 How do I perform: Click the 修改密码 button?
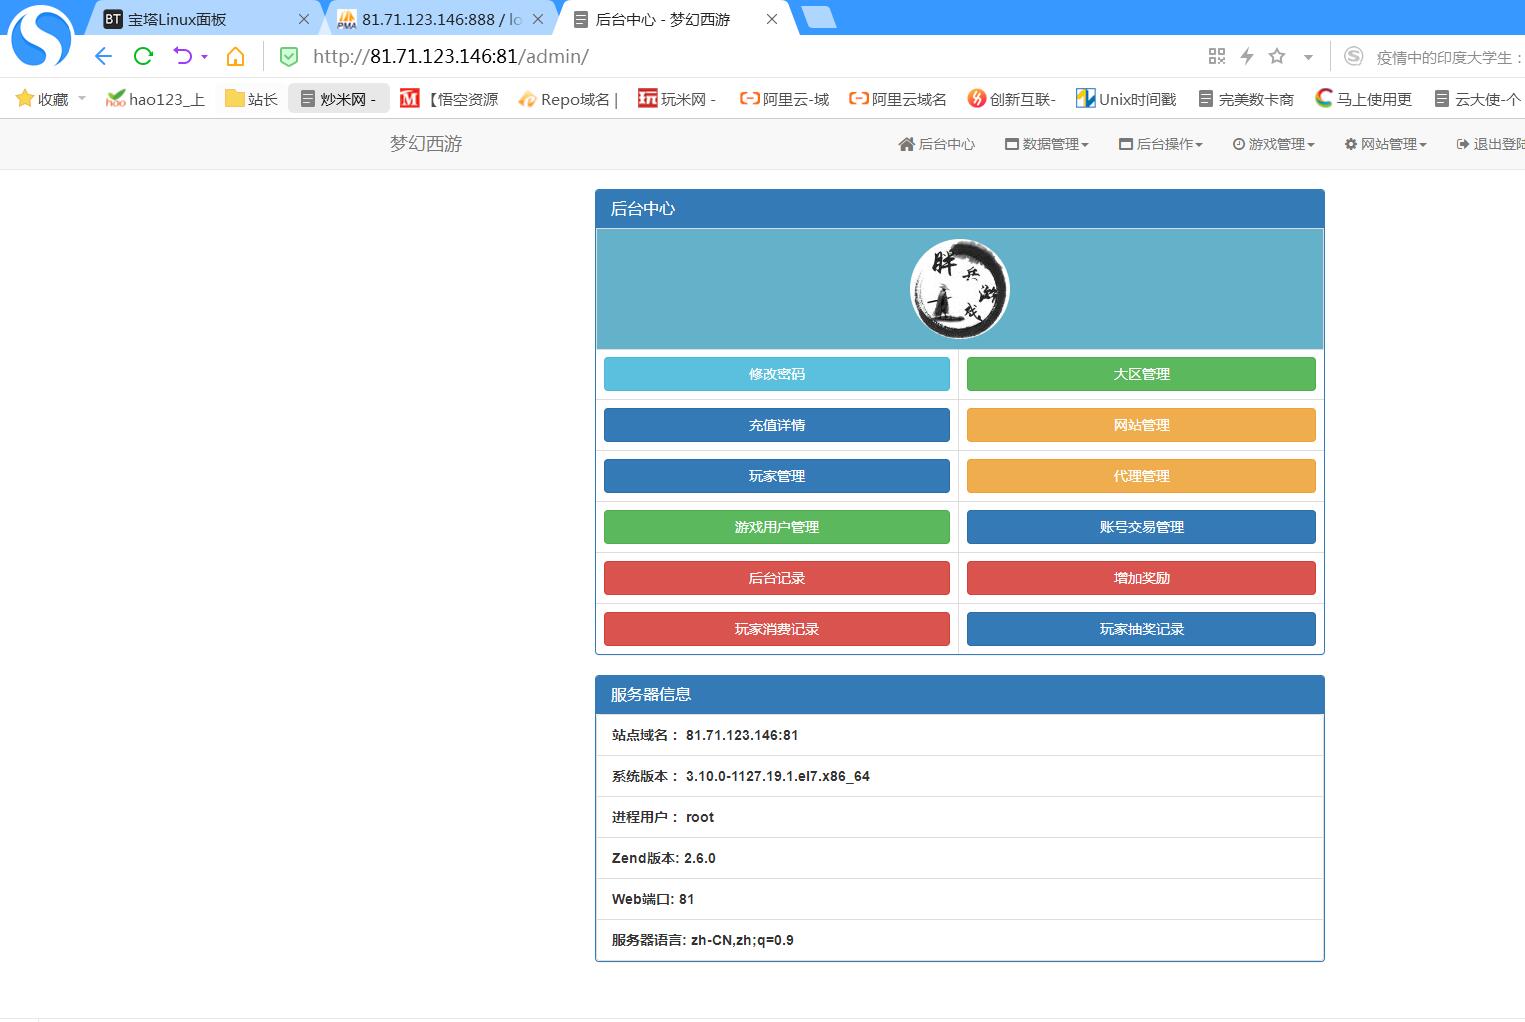(x=776, y=374)
